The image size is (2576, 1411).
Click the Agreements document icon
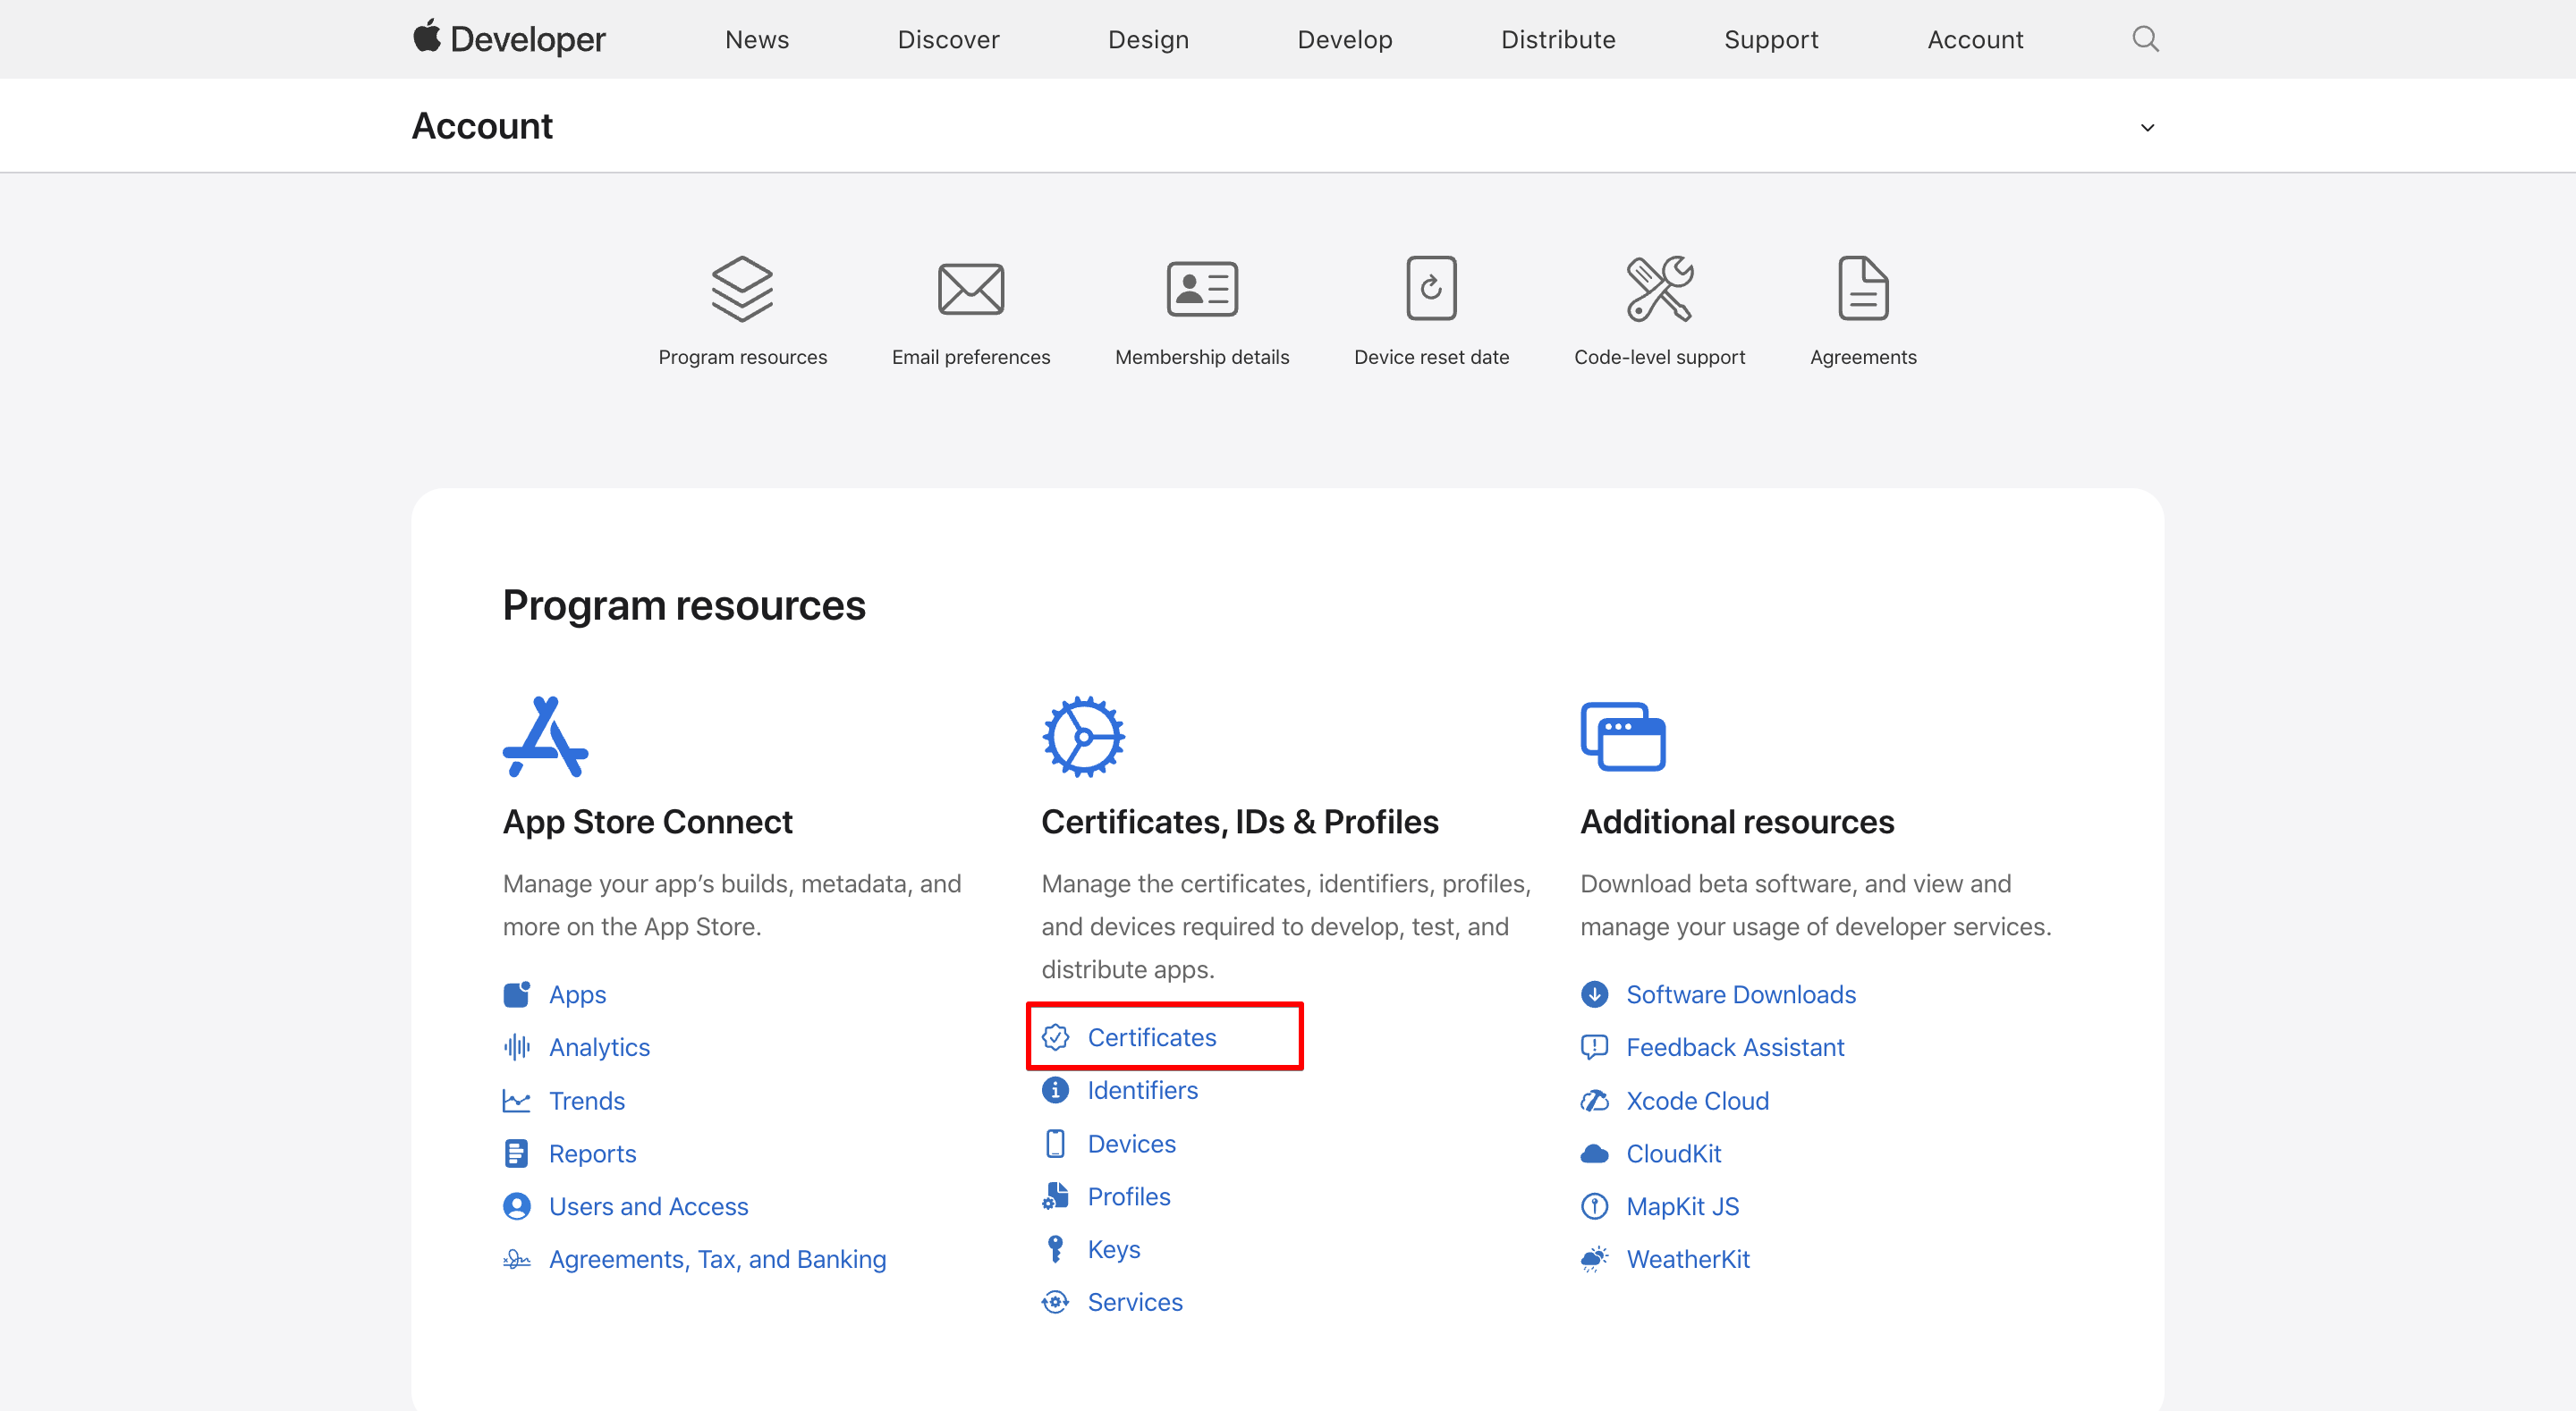coord(1862,288)
